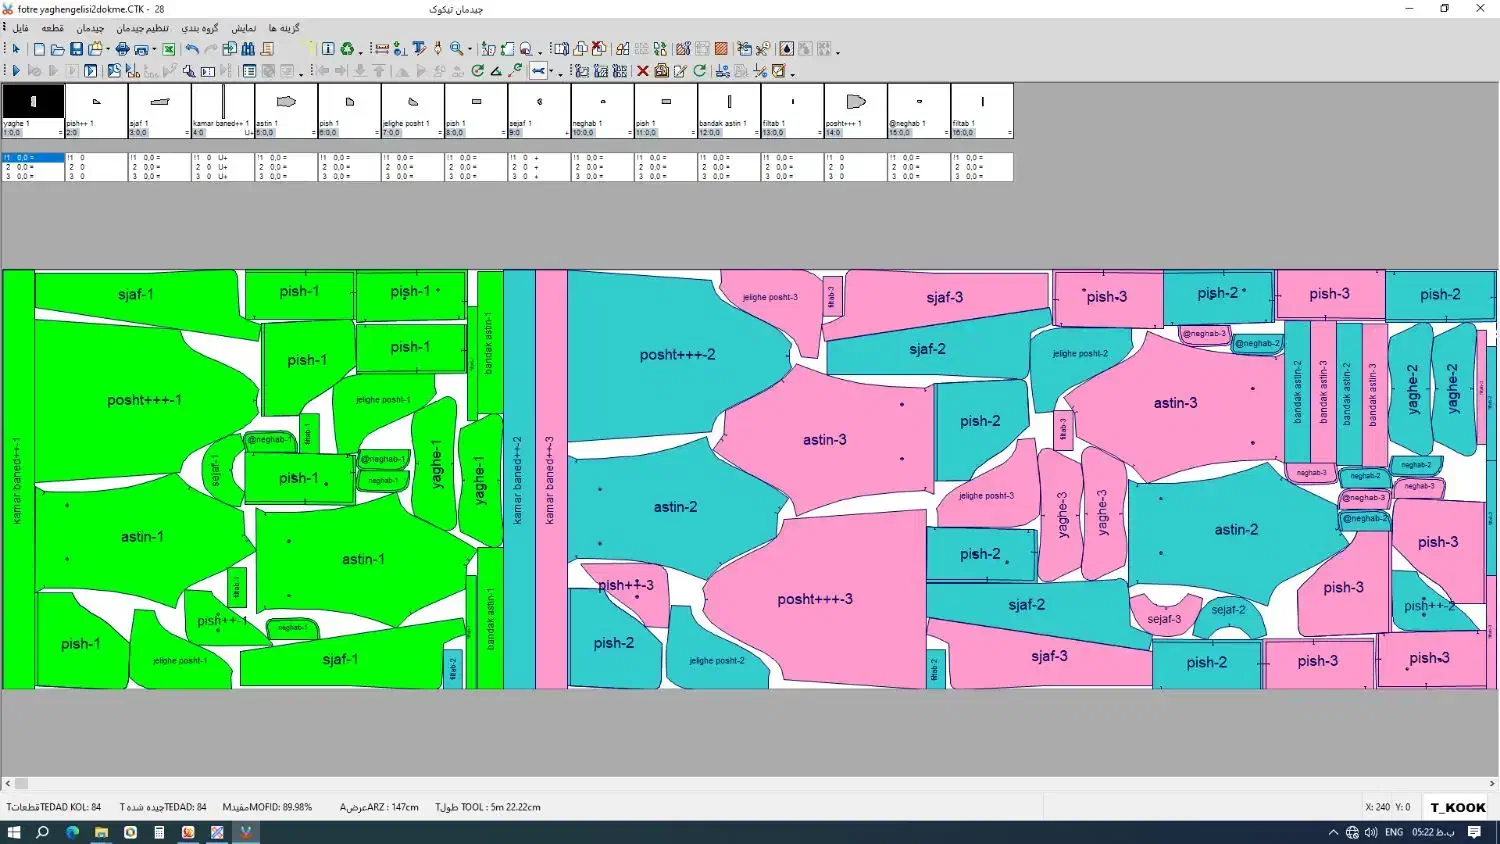
Task: Click the red X delete icon
Action: [x=643, y=71]
